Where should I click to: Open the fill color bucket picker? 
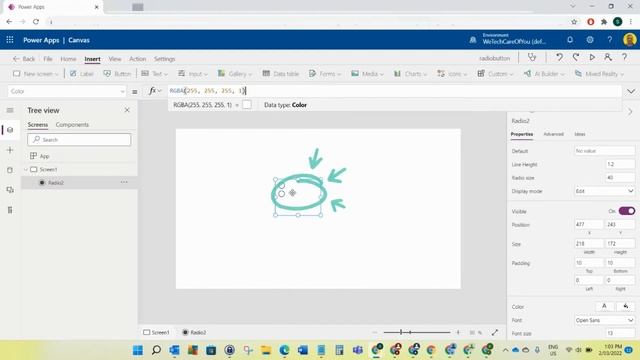625,307
